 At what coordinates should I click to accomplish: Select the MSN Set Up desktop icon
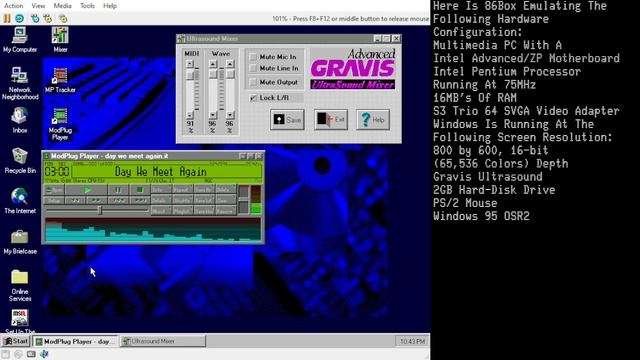(x=20, y=322)
